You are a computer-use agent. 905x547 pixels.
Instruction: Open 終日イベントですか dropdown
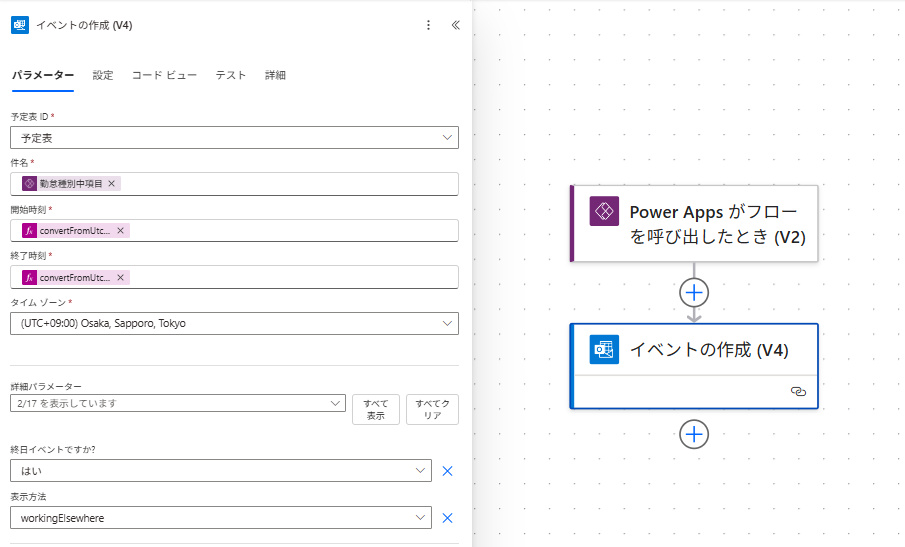[220, 471]
